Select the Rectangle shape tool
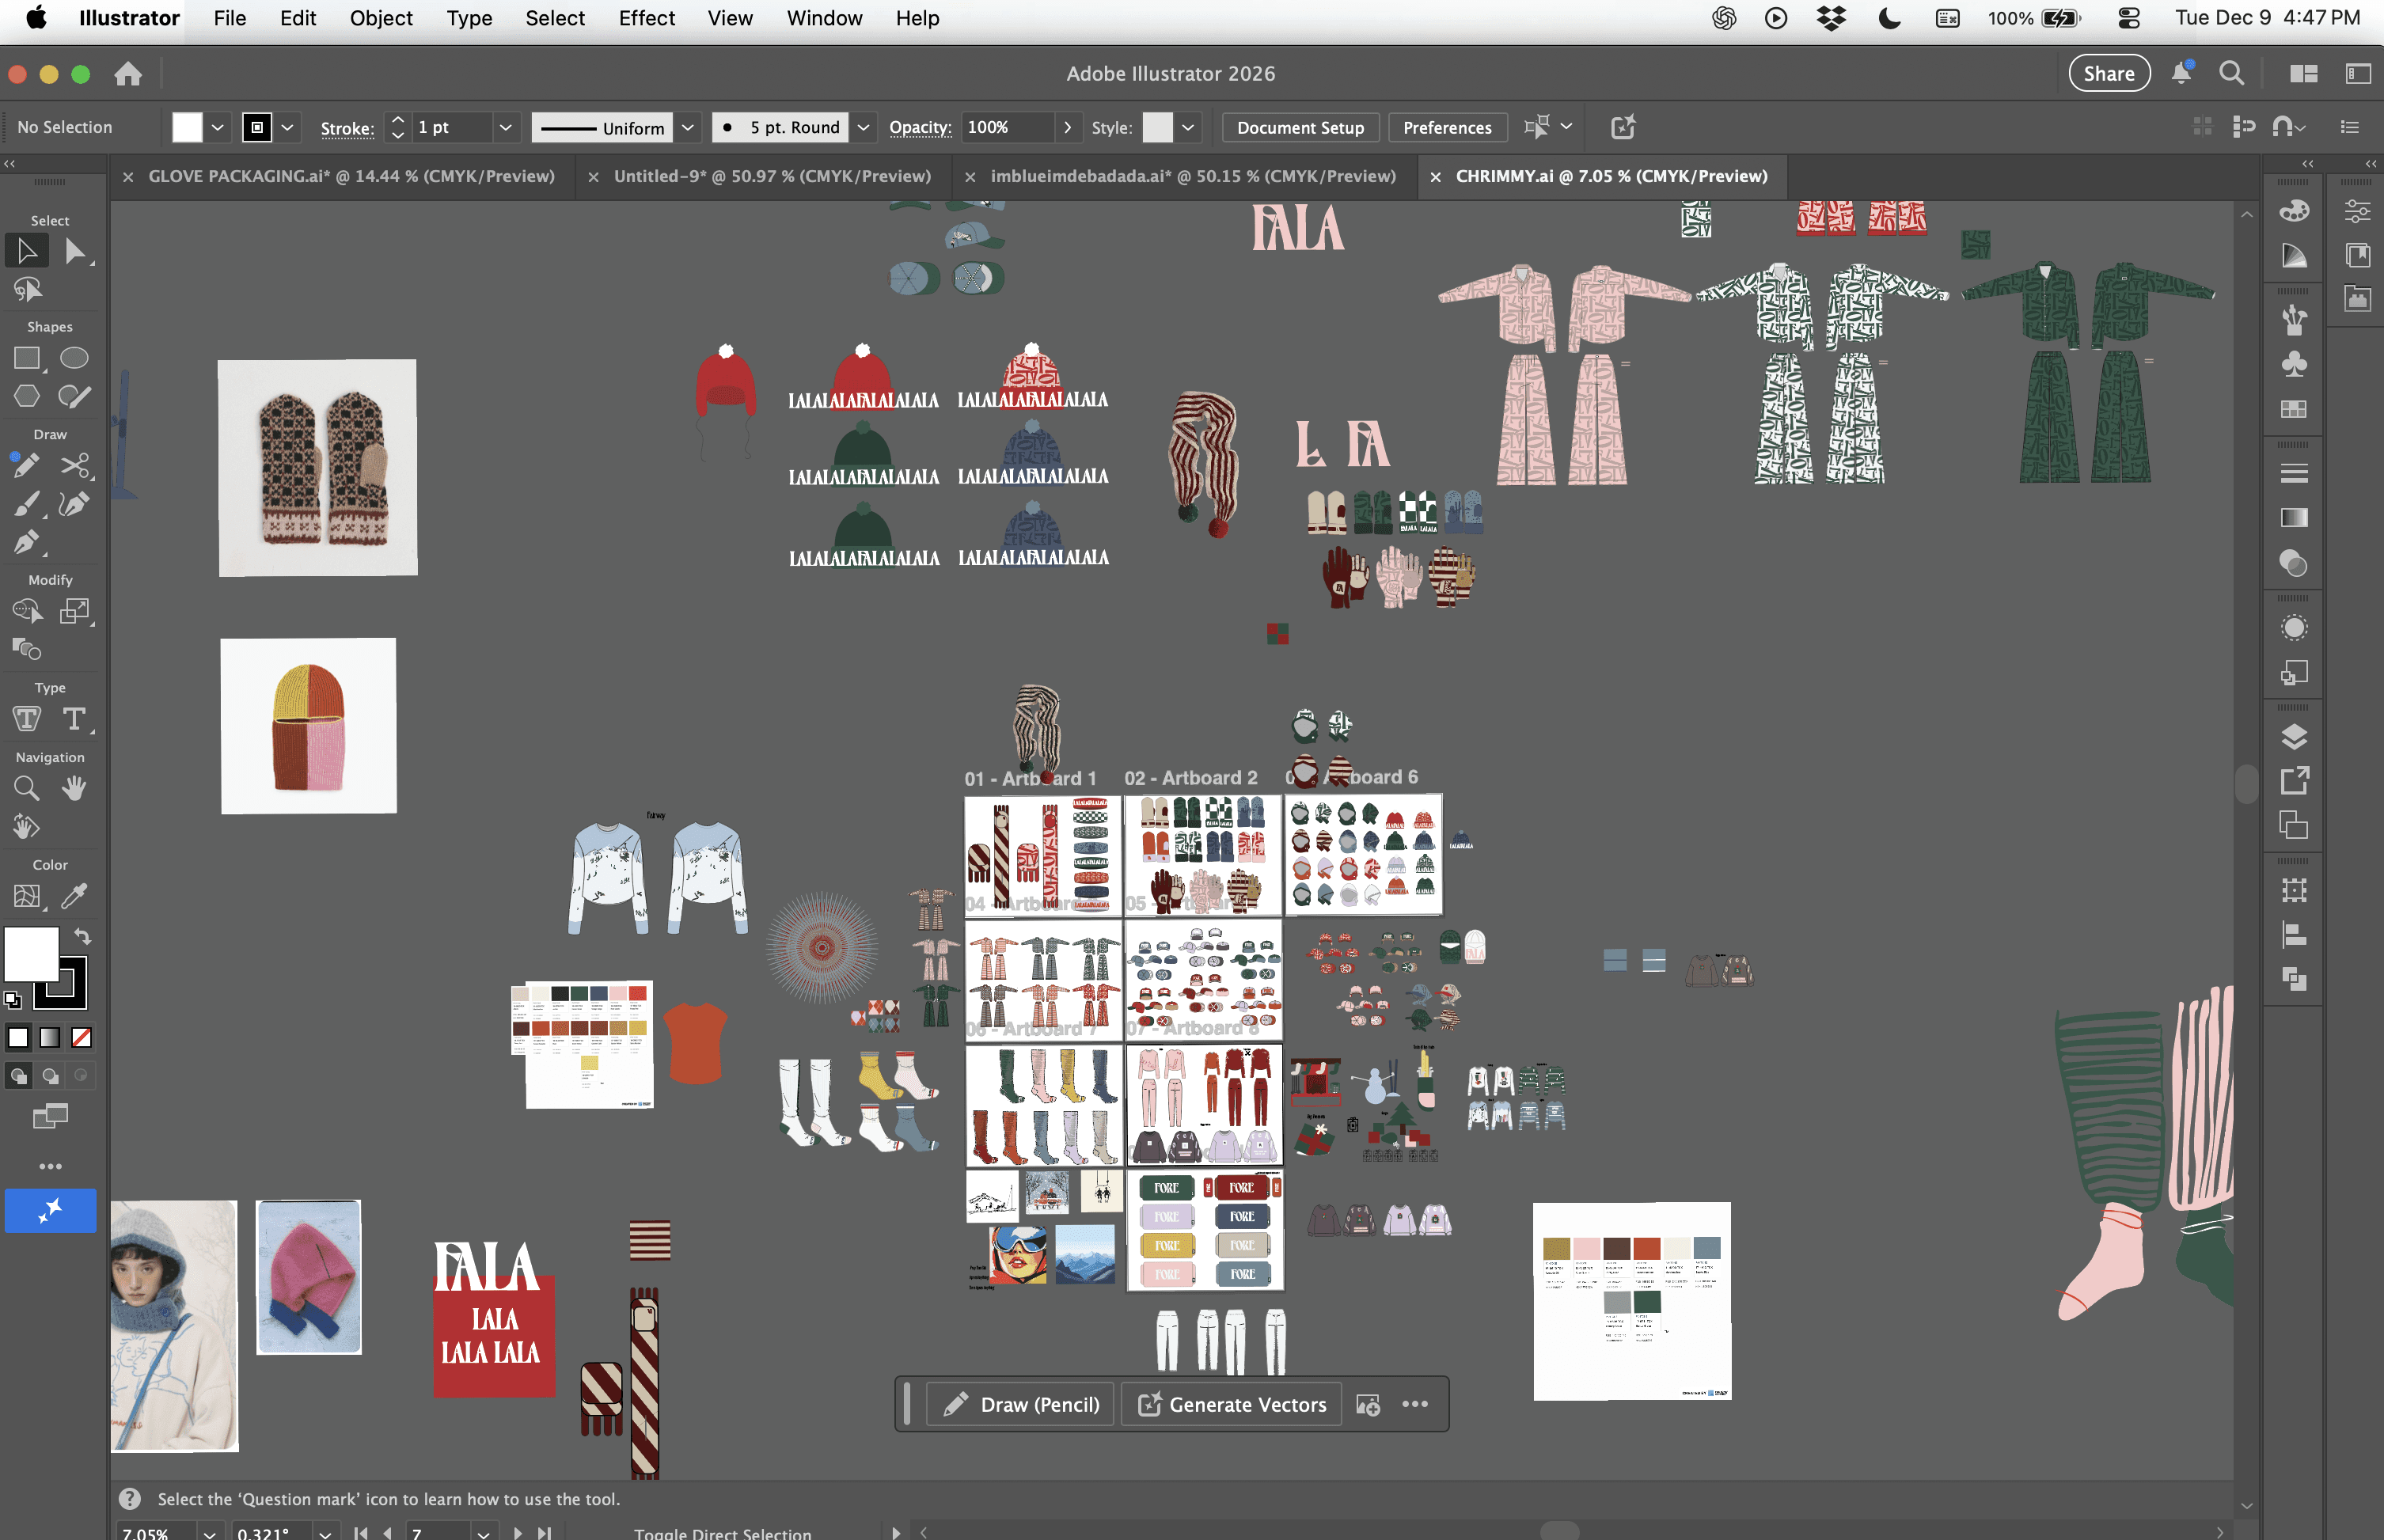This screenshot has height=1540, width=2384. coord(27,358)
